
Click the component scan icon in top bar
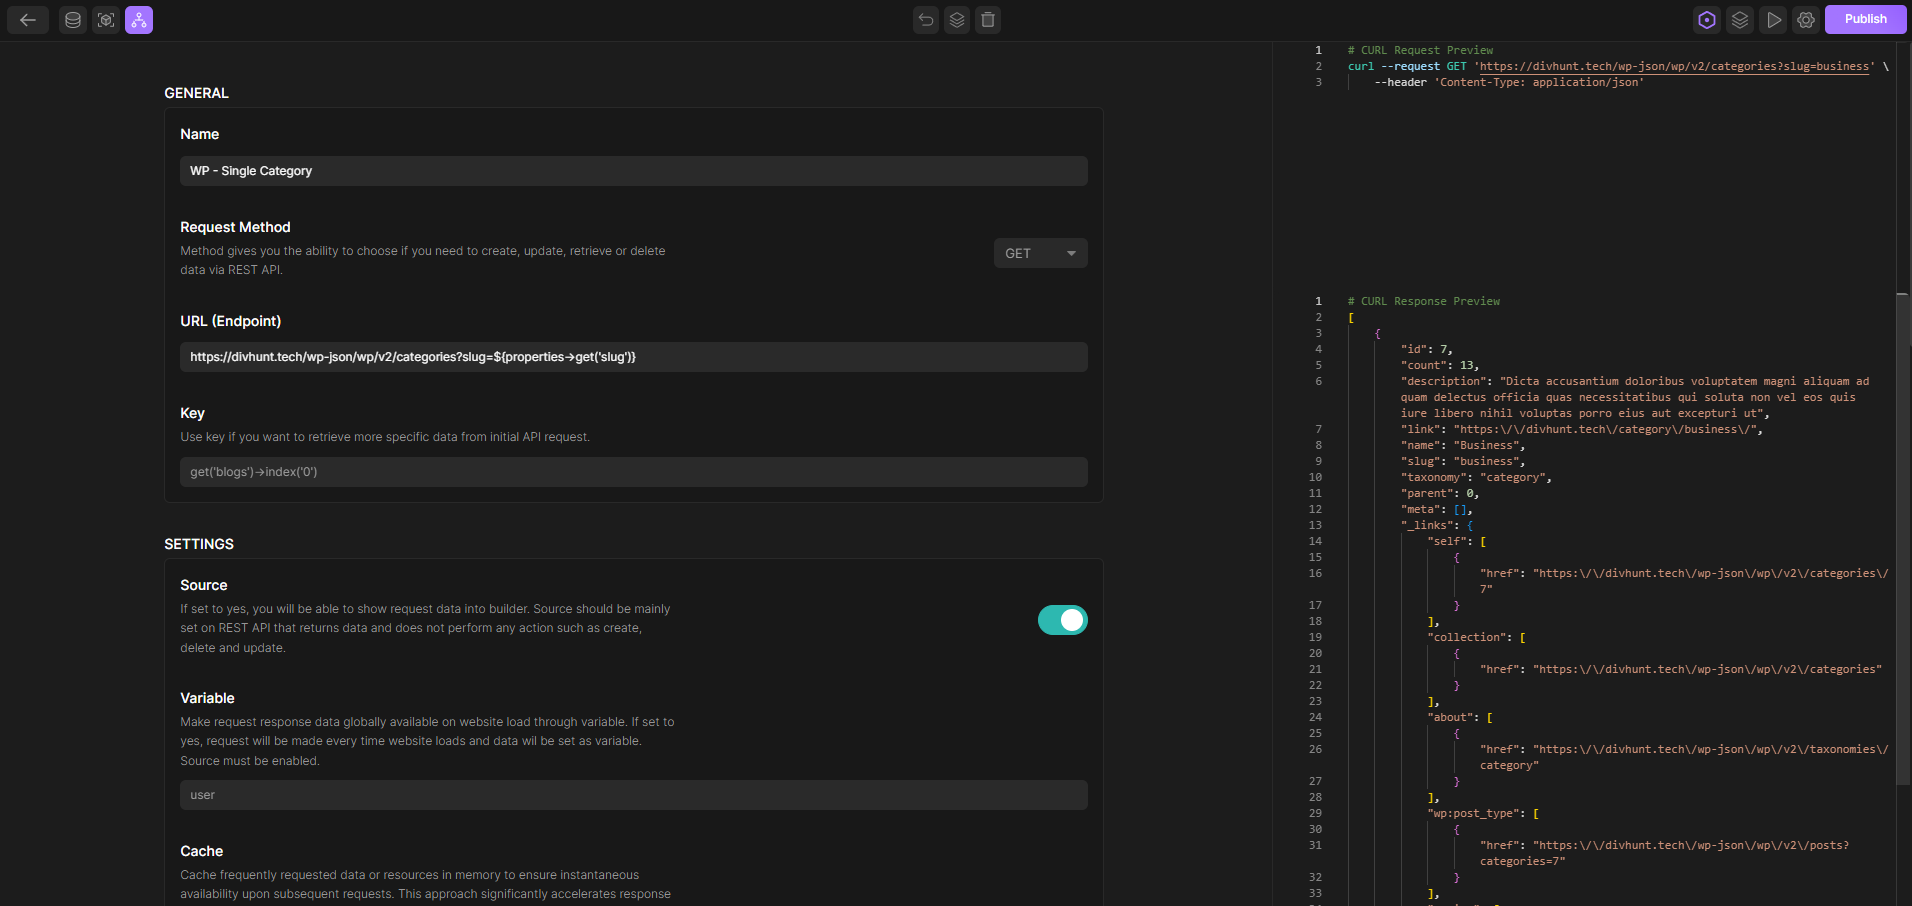[x=106, y=20]
